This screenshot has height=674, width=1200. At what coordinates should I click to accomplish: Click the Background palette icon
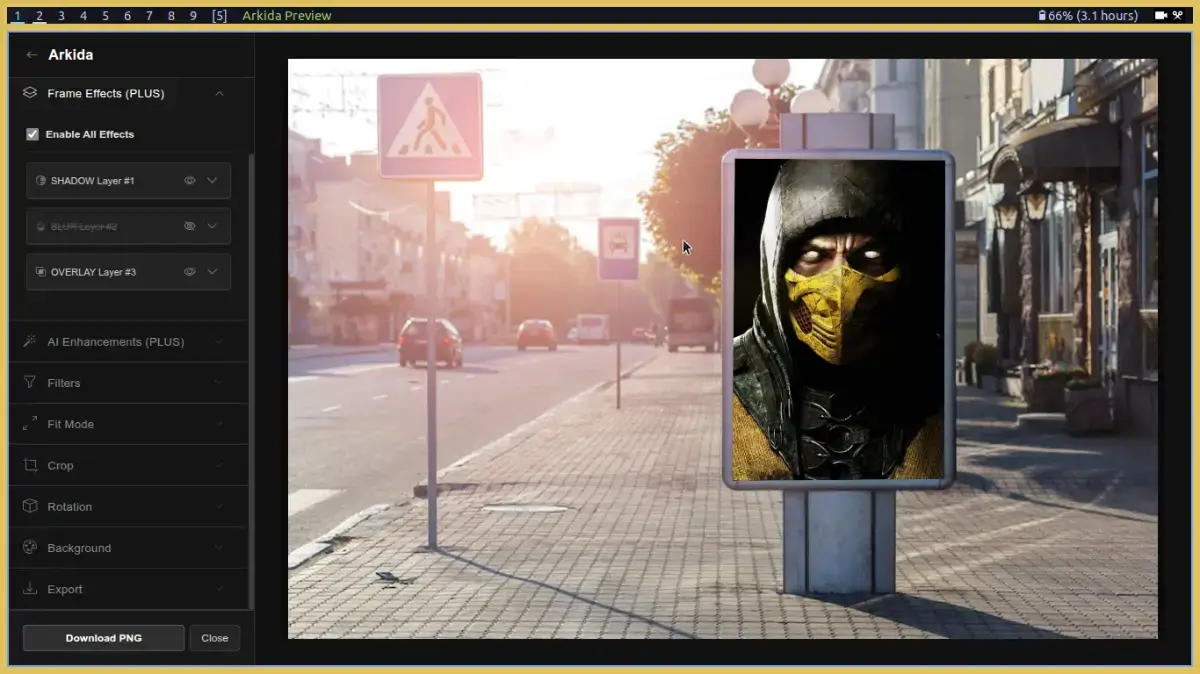pos(30,548)
